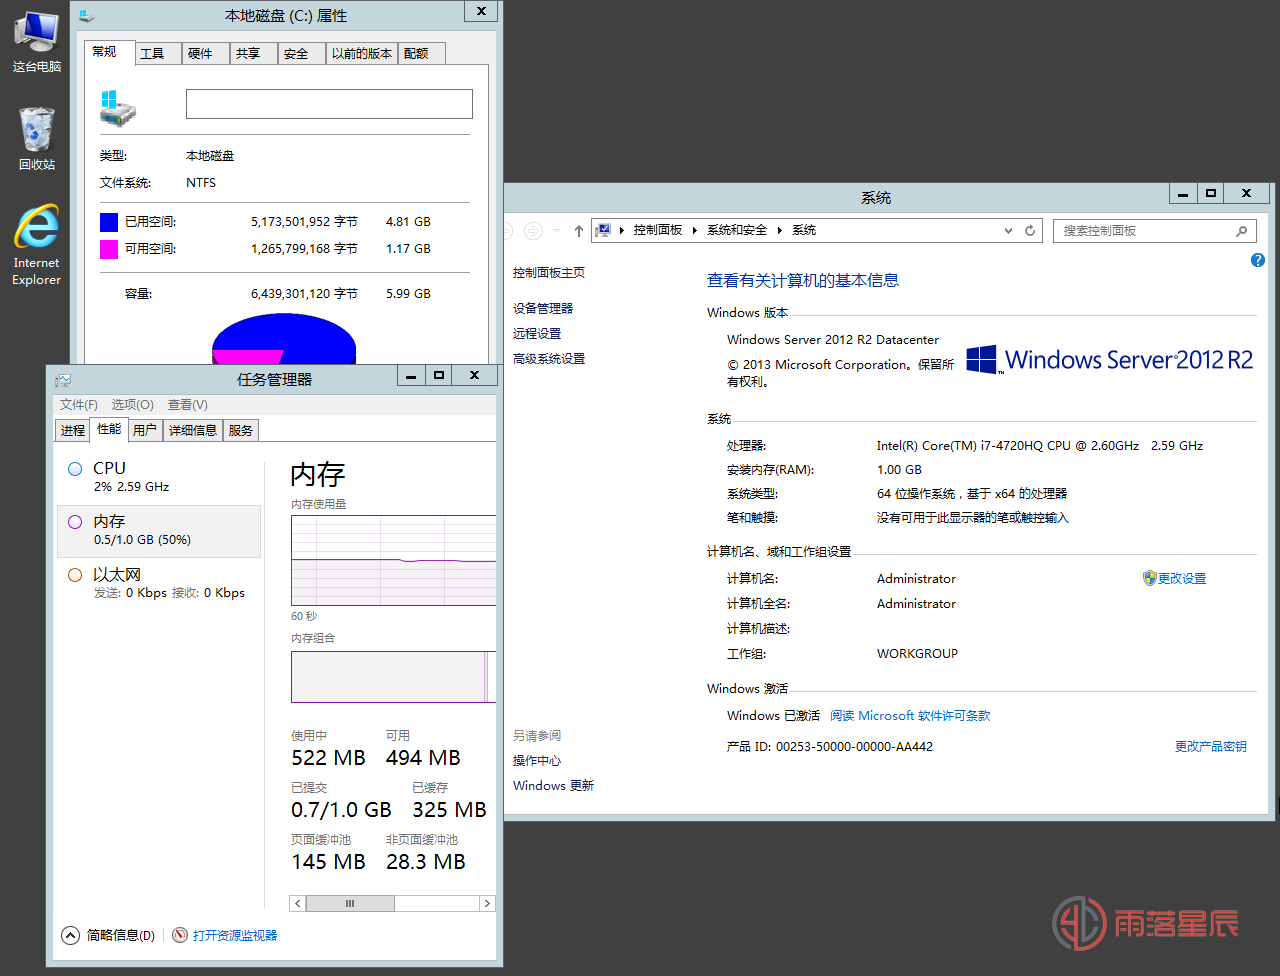
Task: Click the disk label input field
Action: [329, 104]
